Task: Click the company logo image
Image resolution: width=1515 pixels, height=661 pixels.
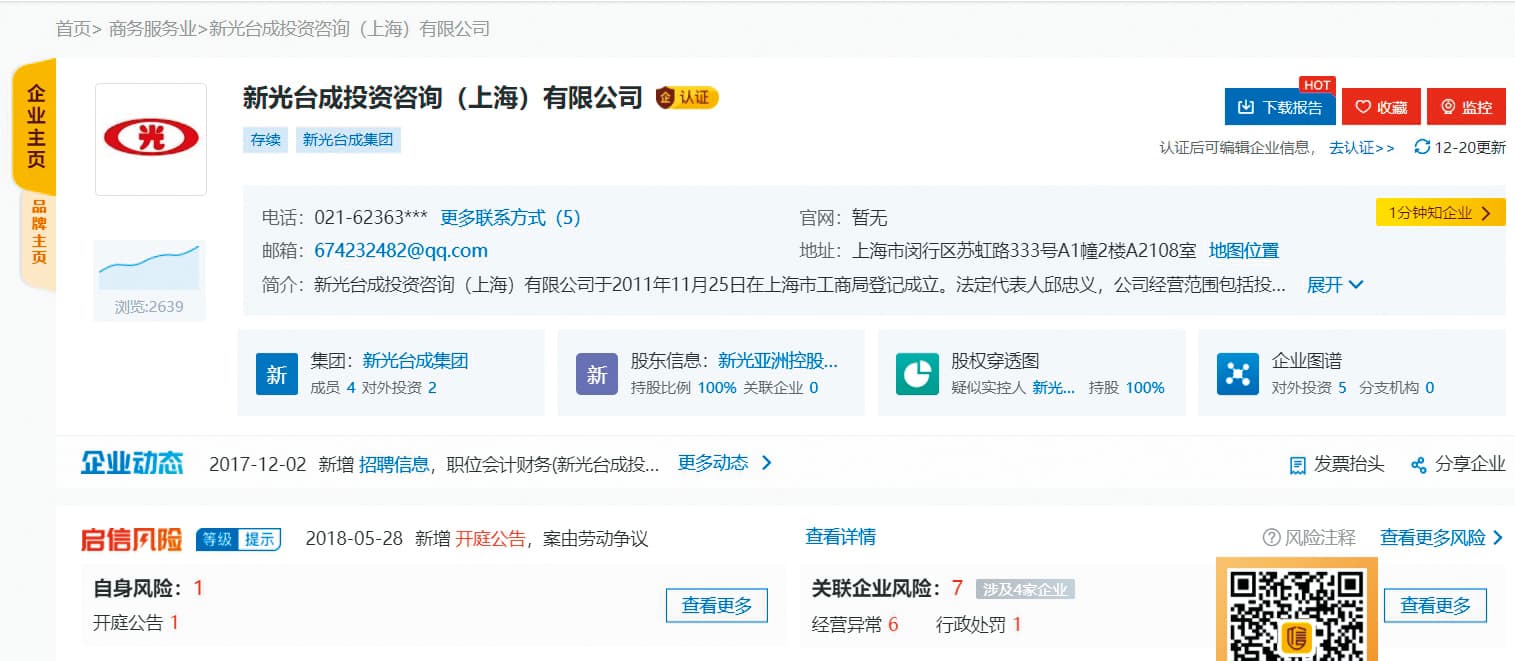Action: point(151,139)
